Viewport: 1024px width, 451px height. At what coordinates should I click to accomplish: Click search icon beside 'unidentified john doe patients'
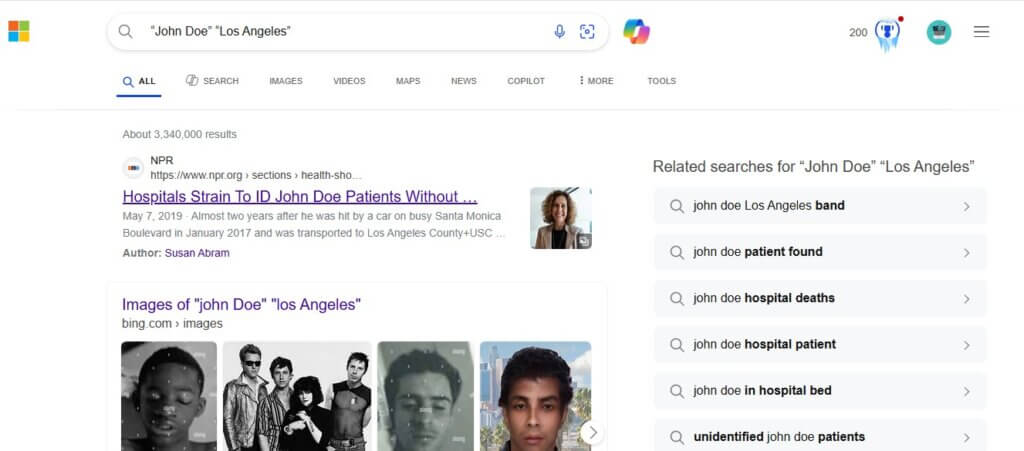point(677,438)
